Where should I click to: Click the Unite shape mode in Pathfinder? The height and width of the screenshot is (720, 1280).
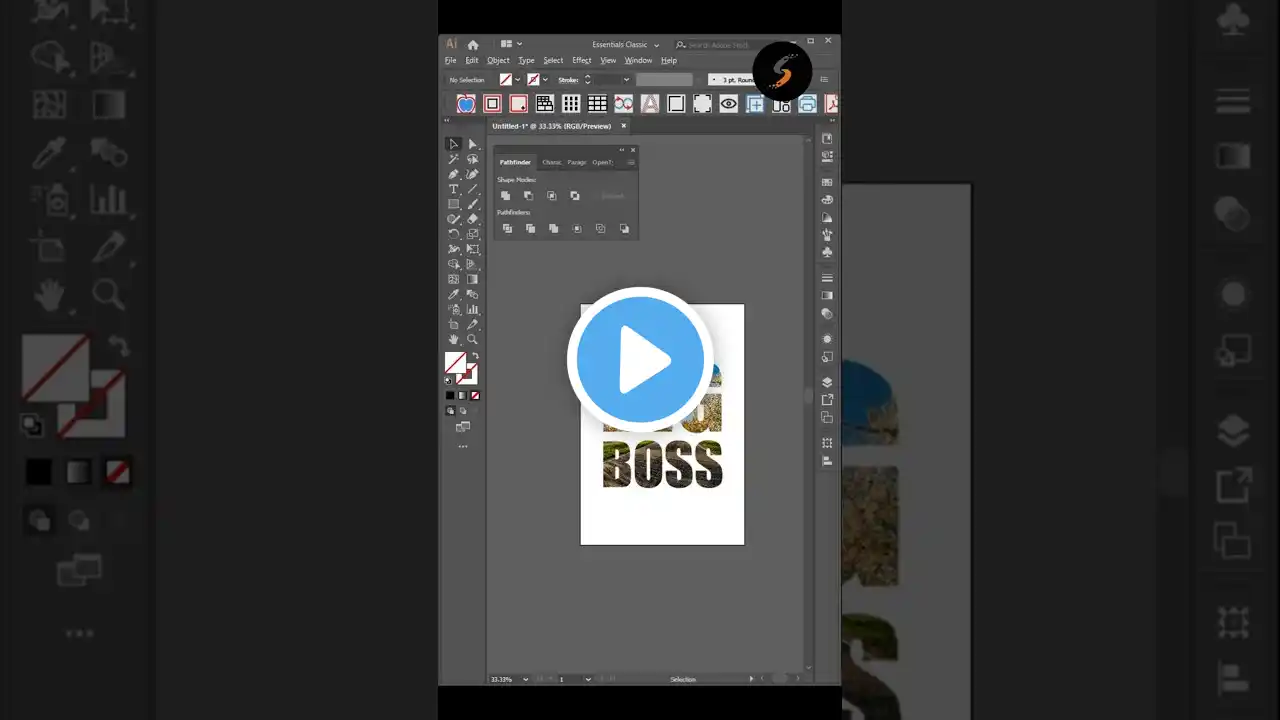[506, 196]
